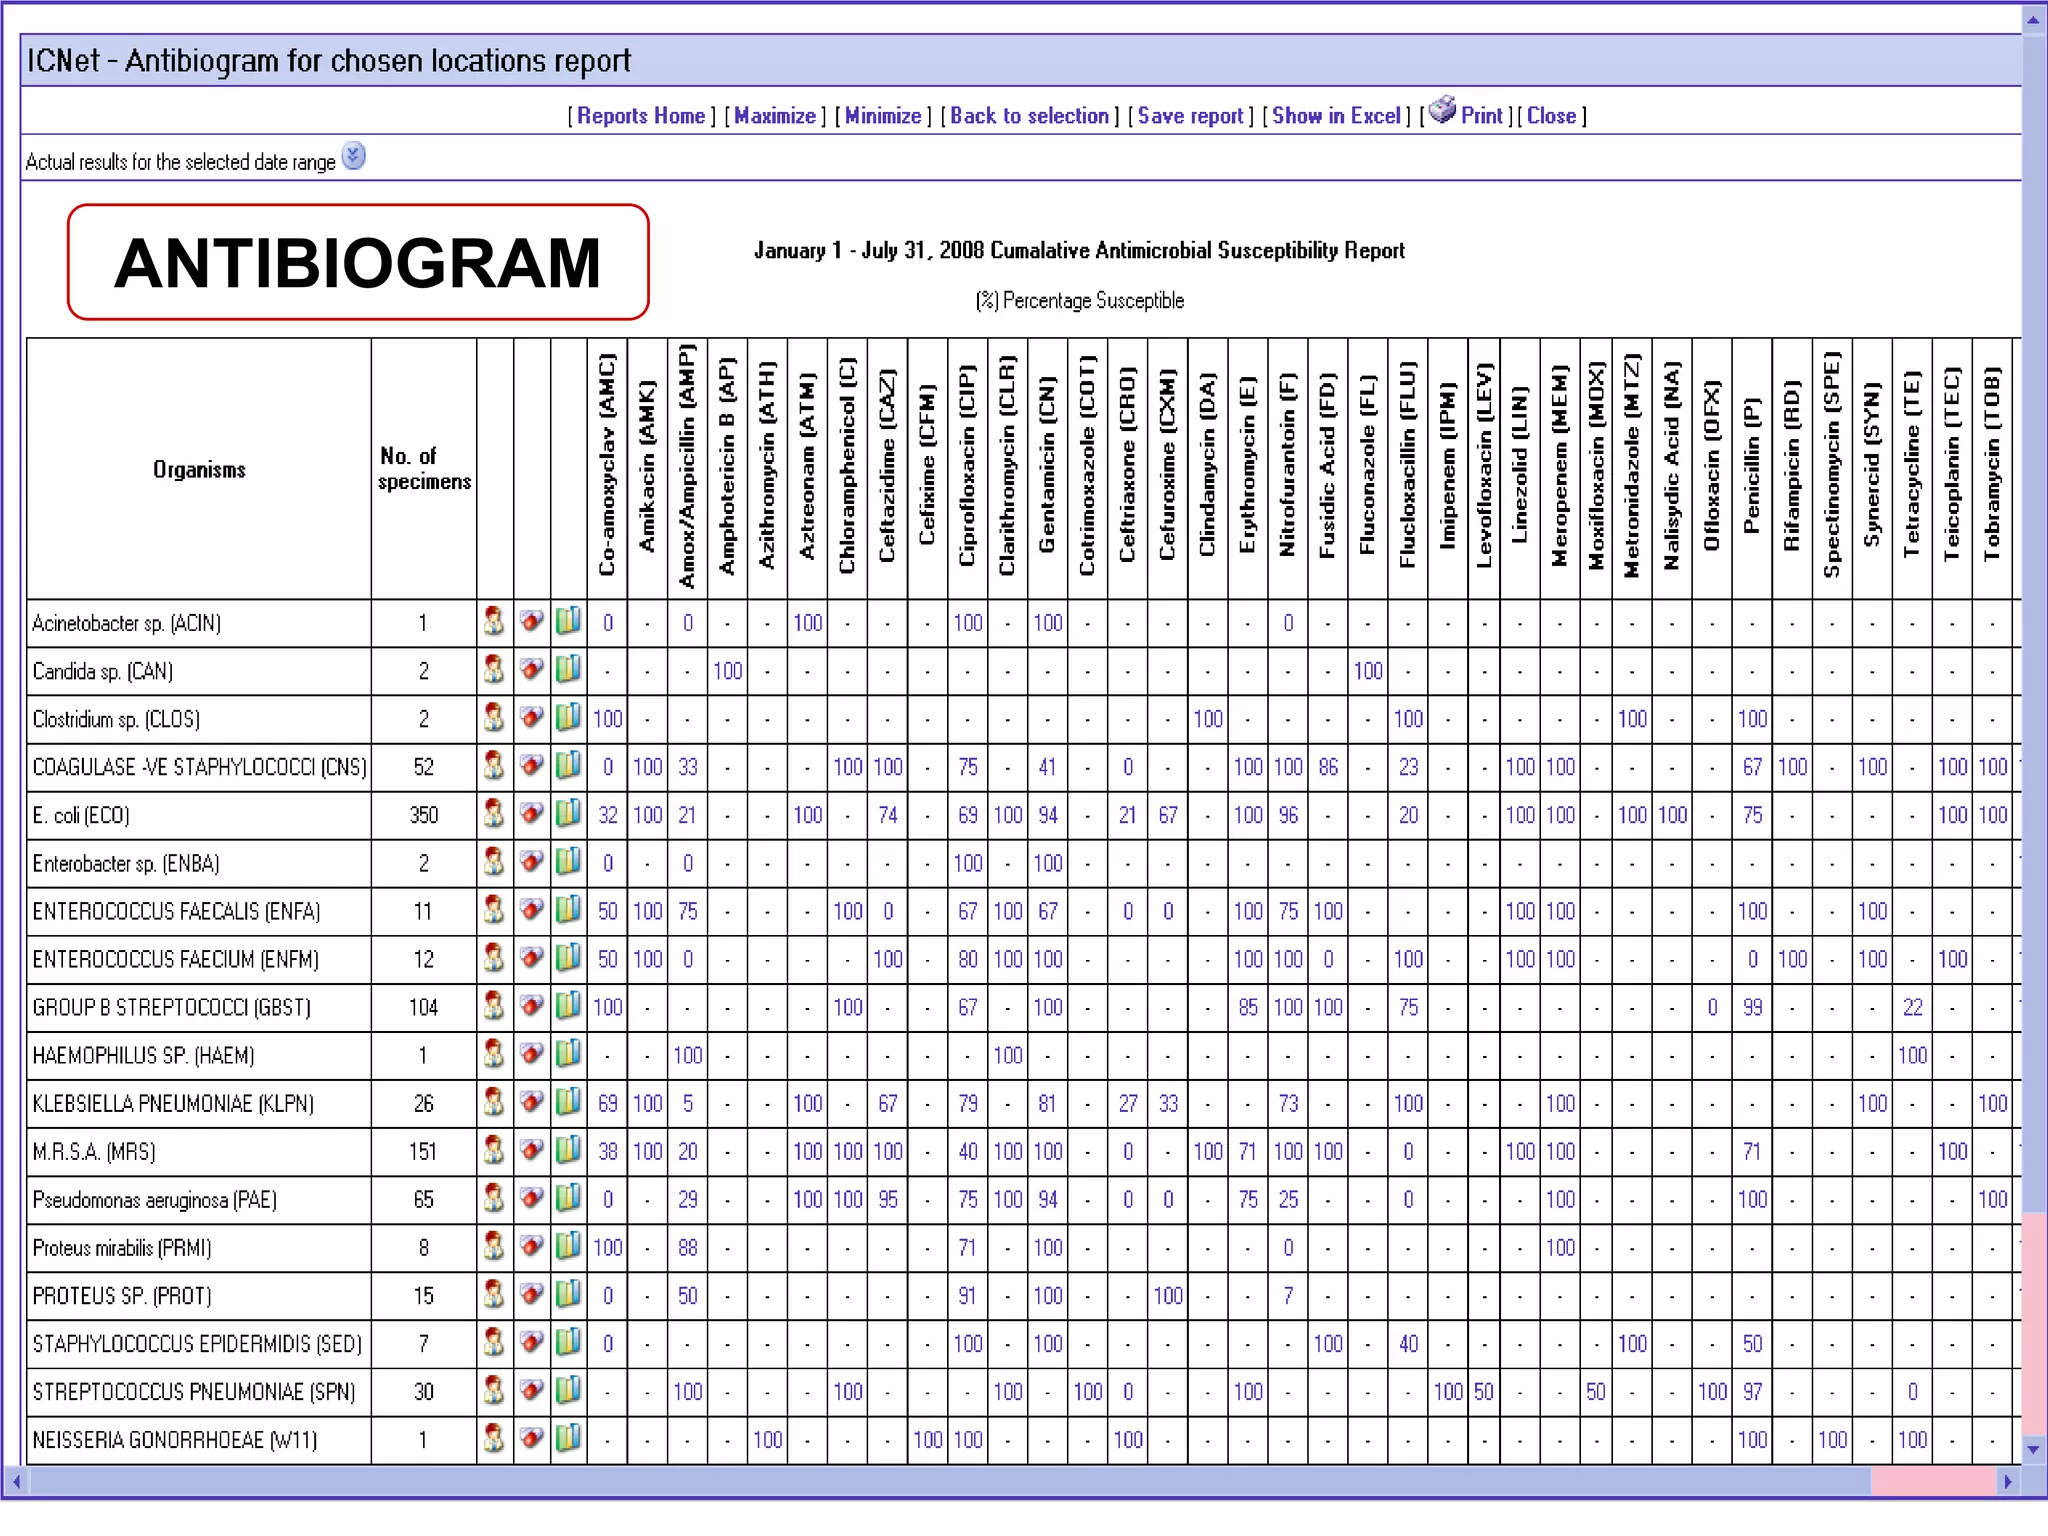The image size is (2048, 1536).
Task: Click Show in Excel link
Action: [1336, 116]
